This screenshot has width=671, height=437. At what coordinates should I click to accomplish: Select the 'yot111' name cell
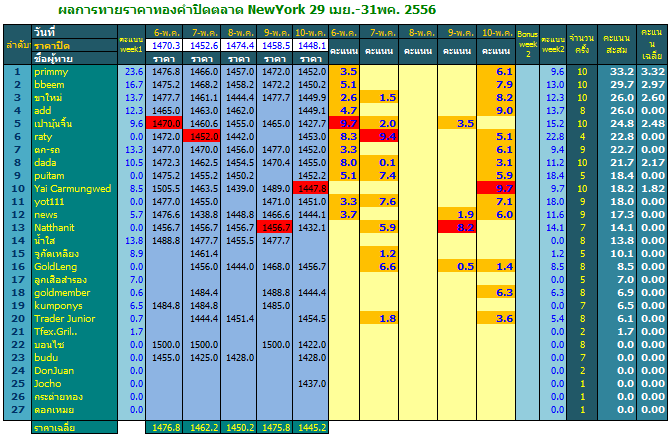[75, 202]
